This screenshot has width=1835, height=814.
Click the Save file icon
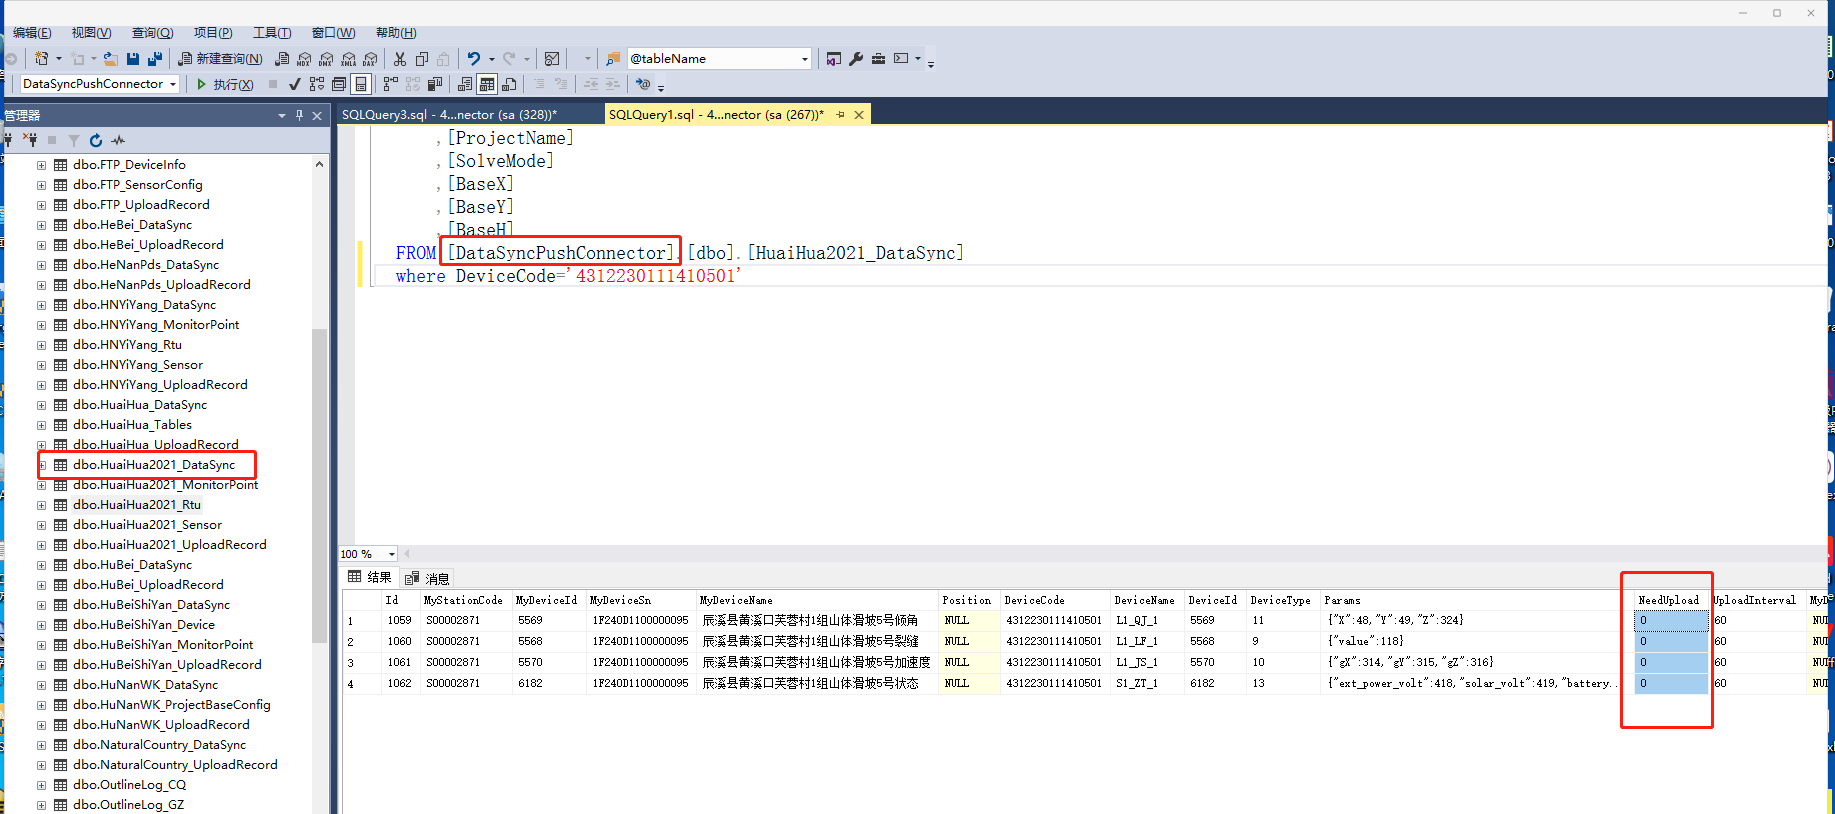[x=133, y=59]
